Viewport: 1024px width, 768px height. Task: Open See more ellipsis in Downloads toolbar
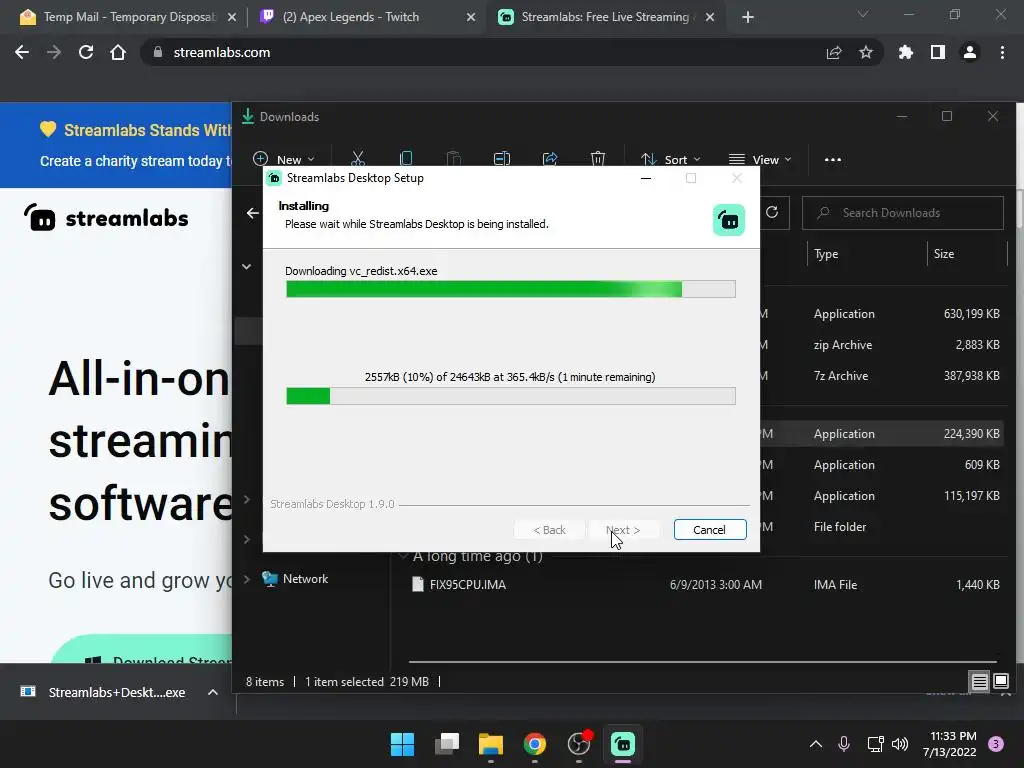point(833,159)
